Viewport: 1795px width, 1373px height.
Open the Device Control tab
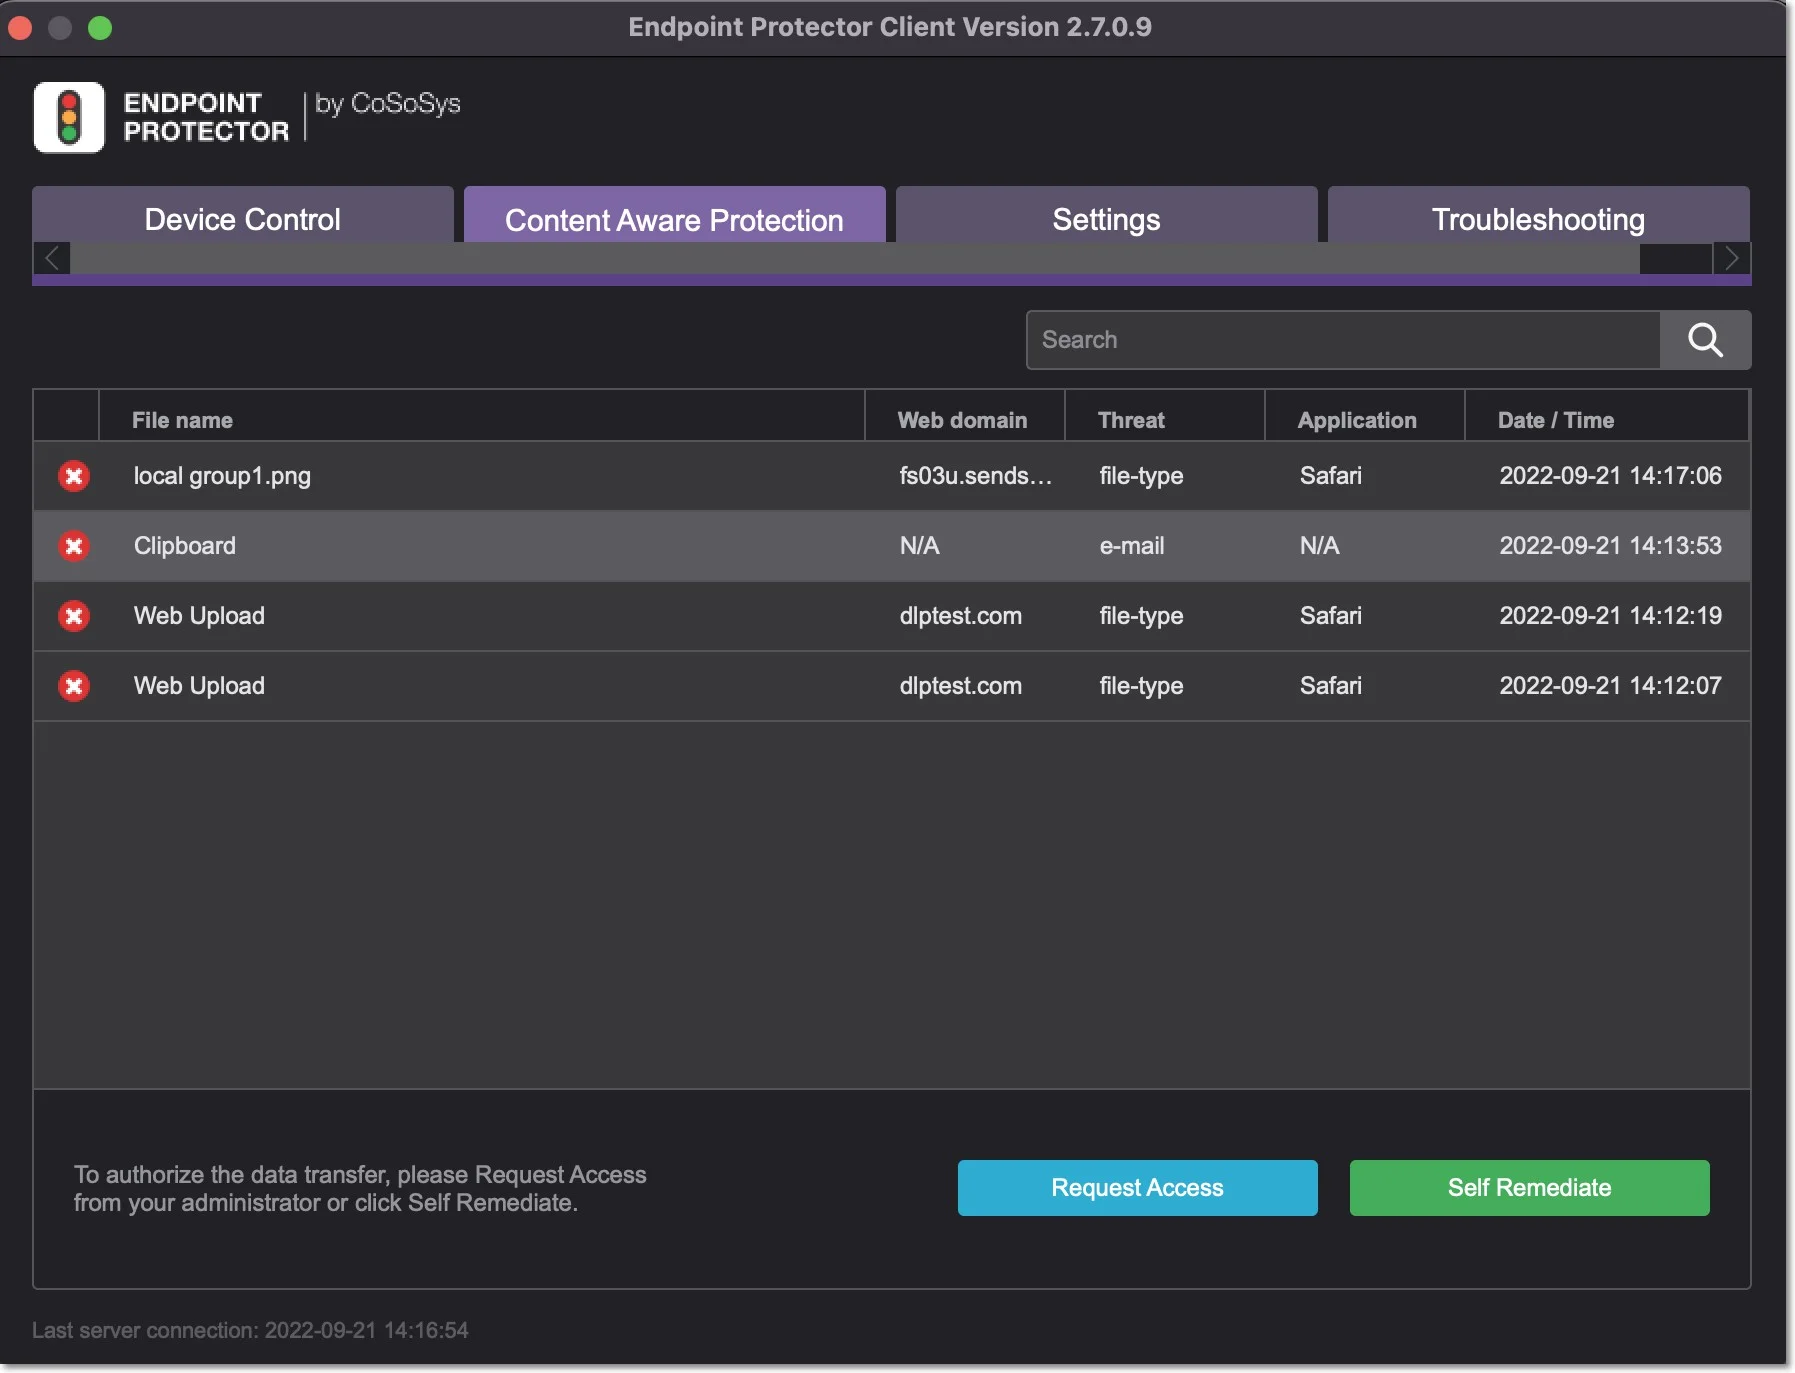pyautogui.click(x=243, y=219)
